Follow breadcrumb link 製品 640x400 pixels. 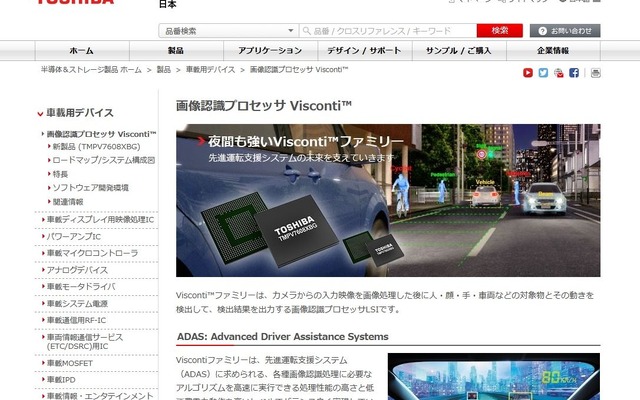coord(164,70)
